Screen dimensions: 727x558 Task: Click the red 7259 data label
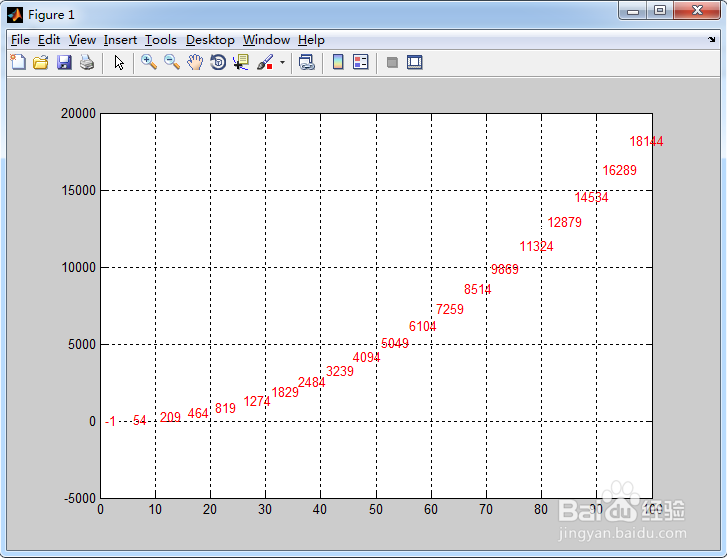click(450, 309)
